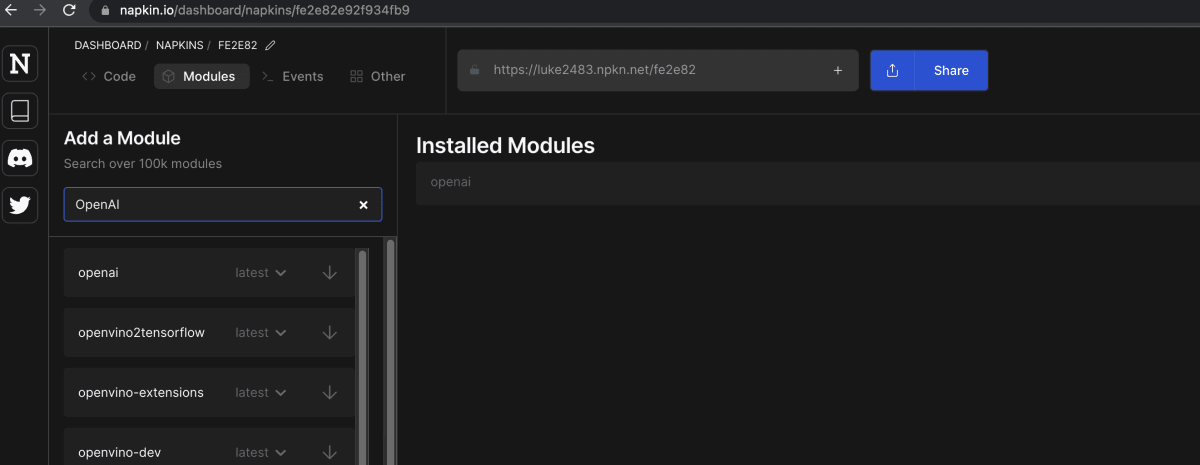Click the openvino-dev result name
This screenshot has width=1200, height=465.
point(119,453)
